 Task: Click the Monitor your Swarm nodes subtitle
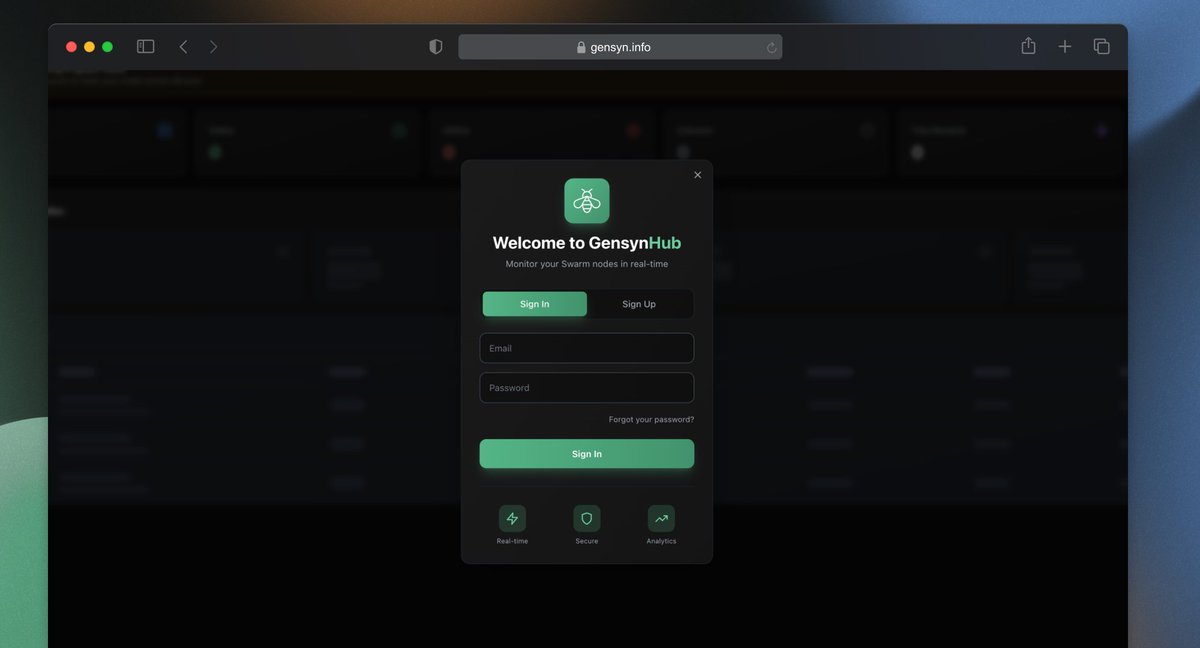[x=587, y=264]
